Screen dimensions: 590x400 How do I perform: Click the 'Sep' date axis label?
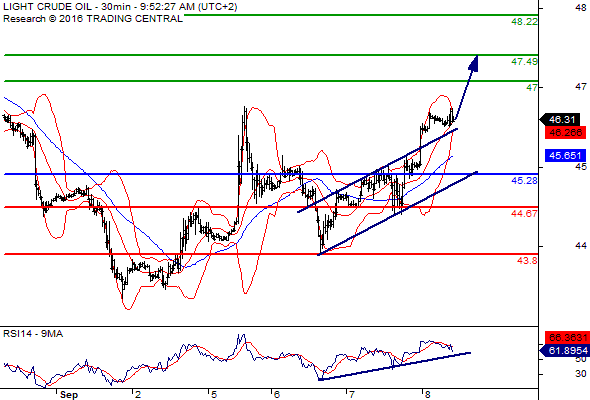pos(69,394)
